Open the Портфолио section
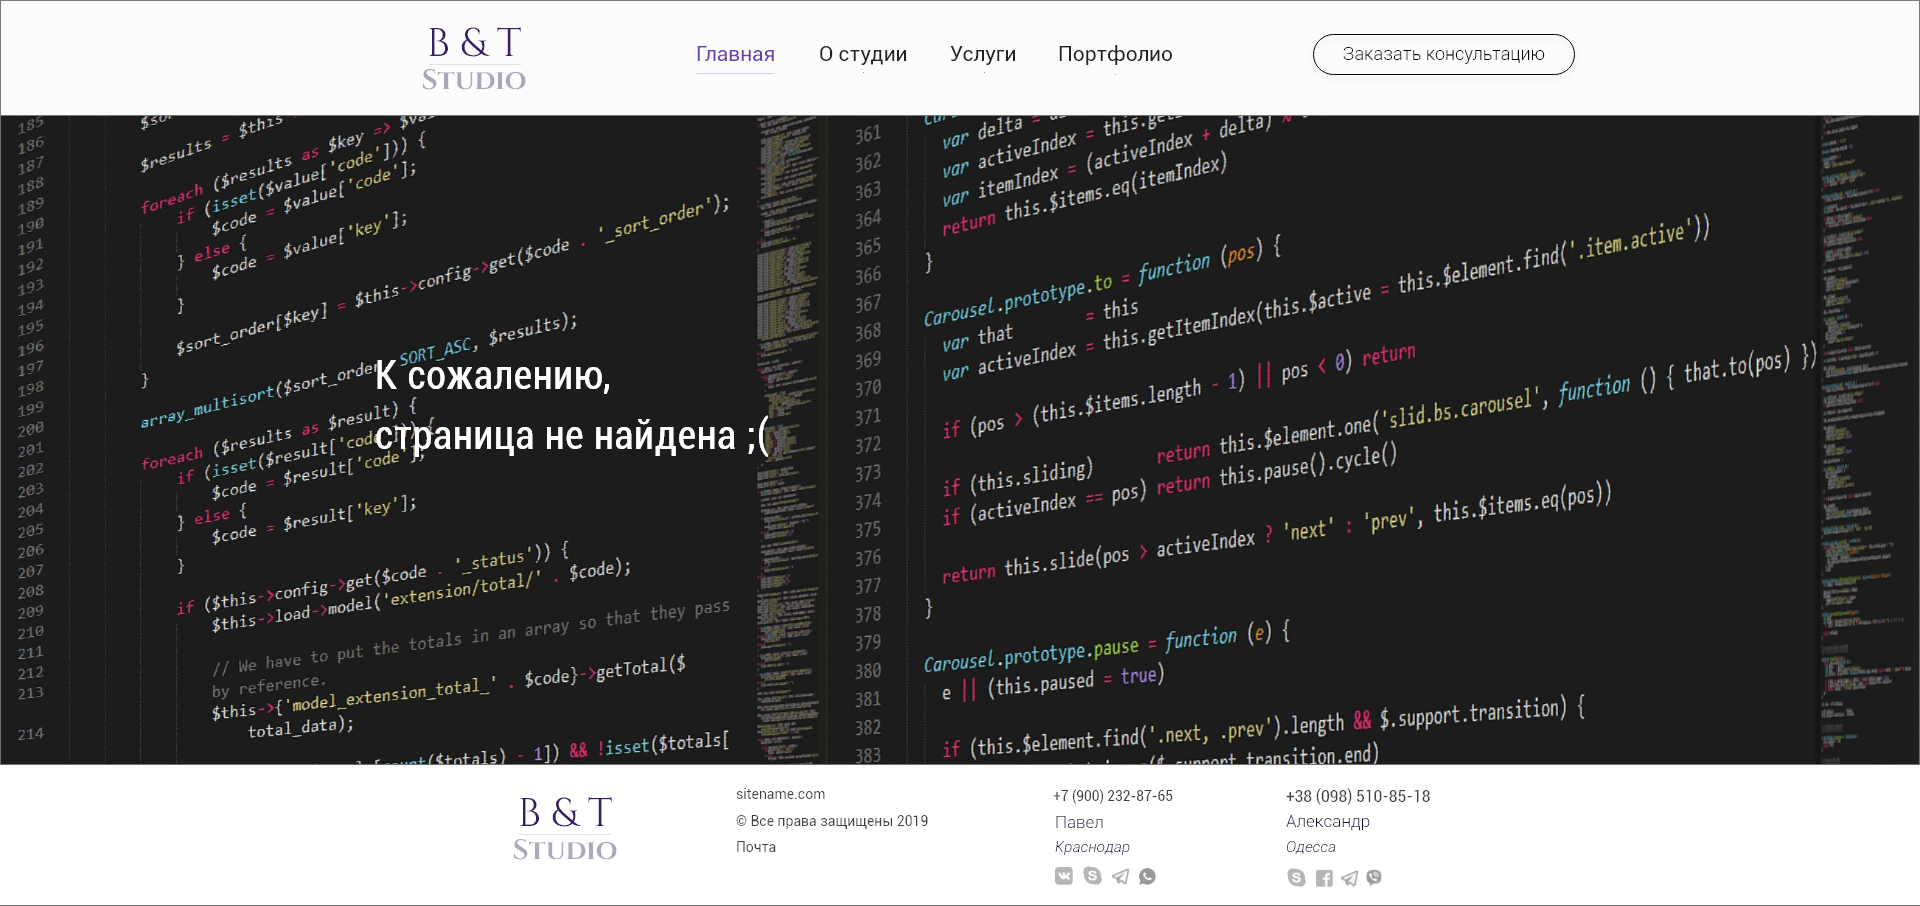The image size is (1920, 906). (x=1114, y=55)
